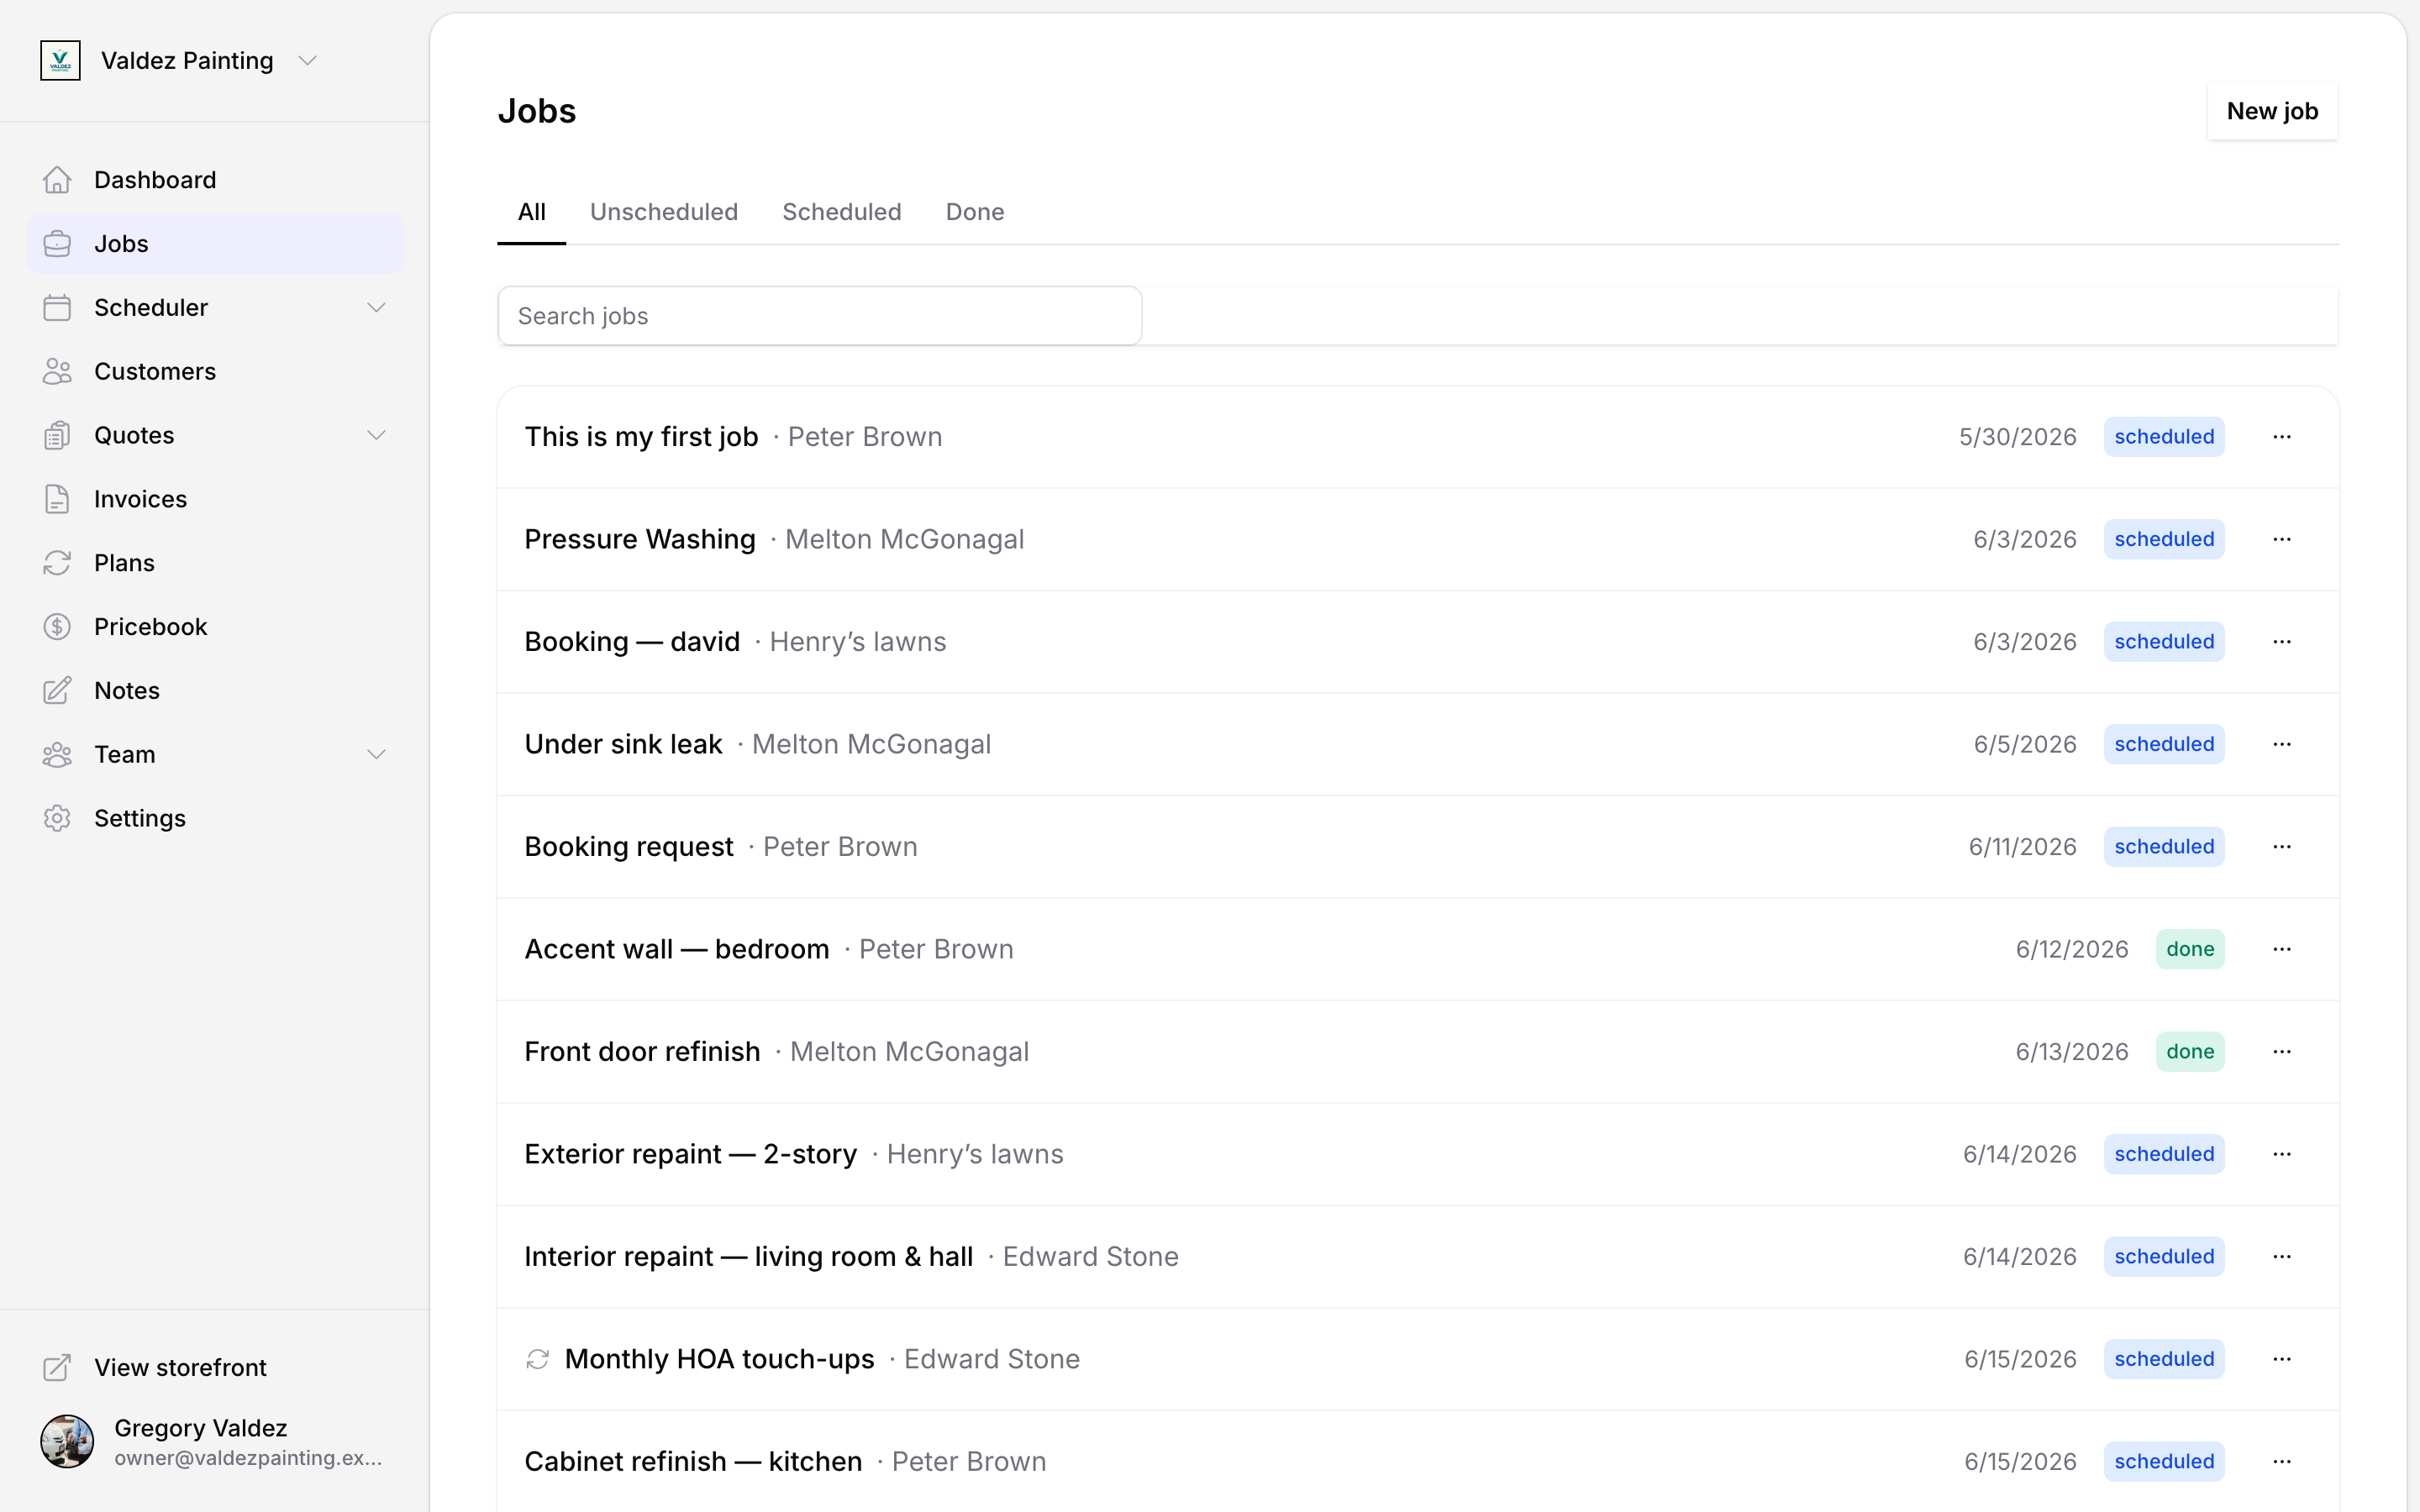Open more options for Booking — david
Viewport: 2420px width, 1512px height.
(x=2282, y=642)
